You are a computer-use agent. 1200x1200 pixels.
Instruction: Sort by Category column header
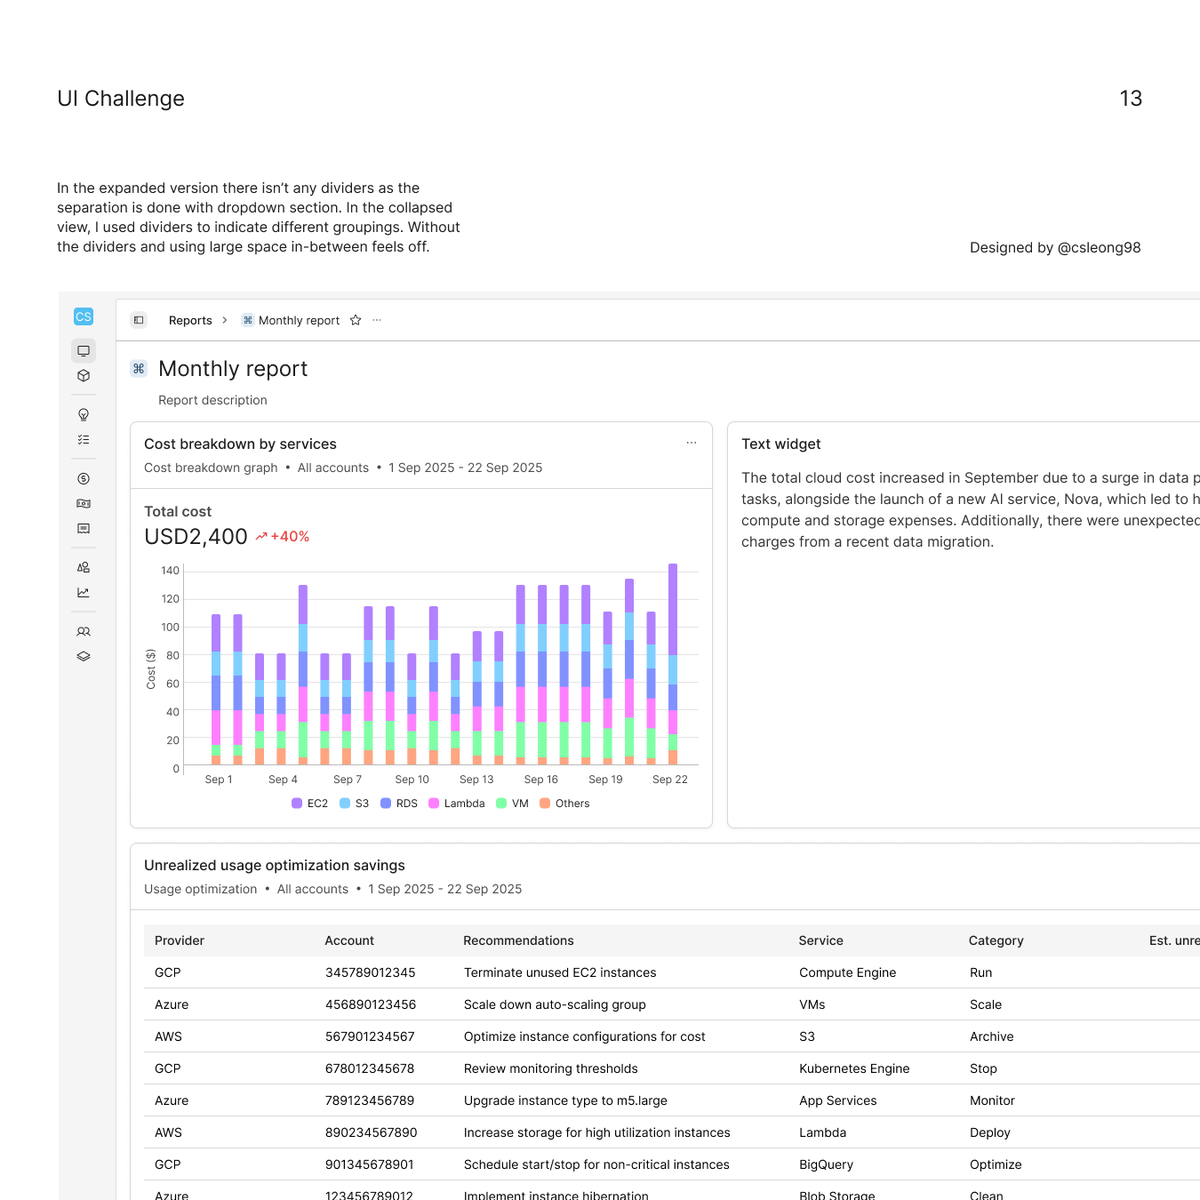(996, 941)
